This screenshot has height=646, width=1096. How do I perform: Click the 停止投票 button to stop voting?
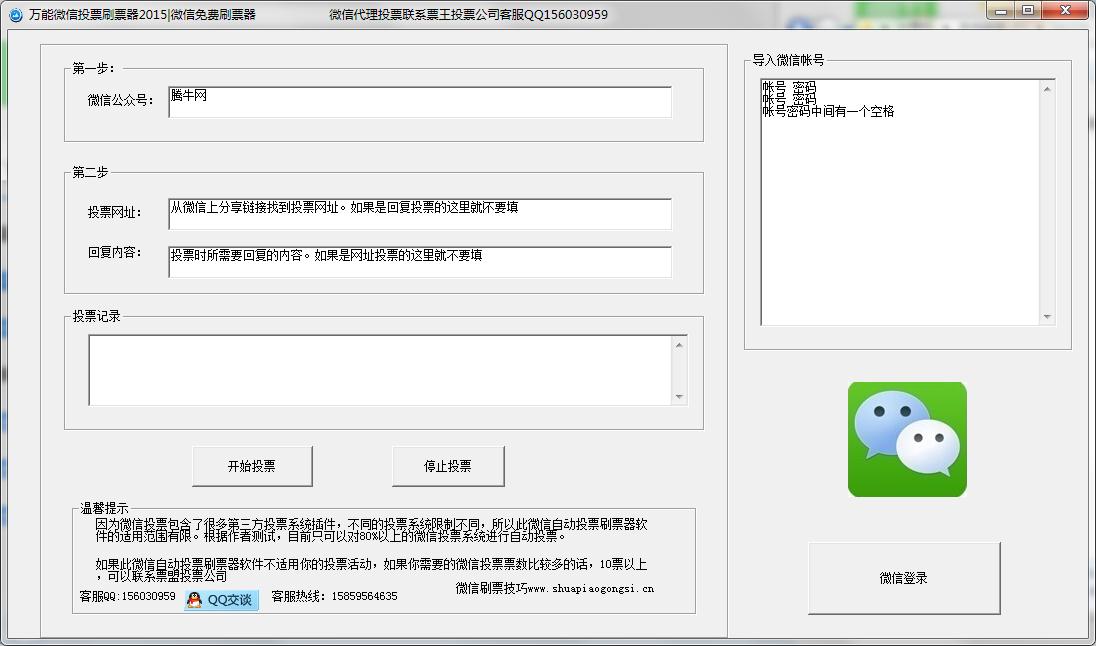tap(448, 465)
